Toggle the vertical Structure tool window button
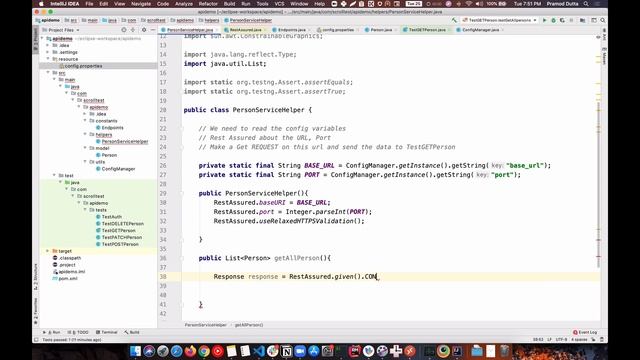Viewport: 640px width, 360px height. coord(36,277)
